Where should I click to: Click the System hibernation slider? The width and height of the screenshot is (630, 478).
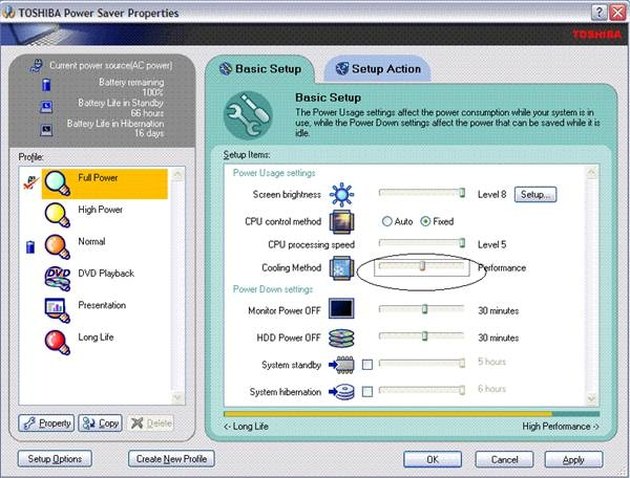(x=422, y=390)
